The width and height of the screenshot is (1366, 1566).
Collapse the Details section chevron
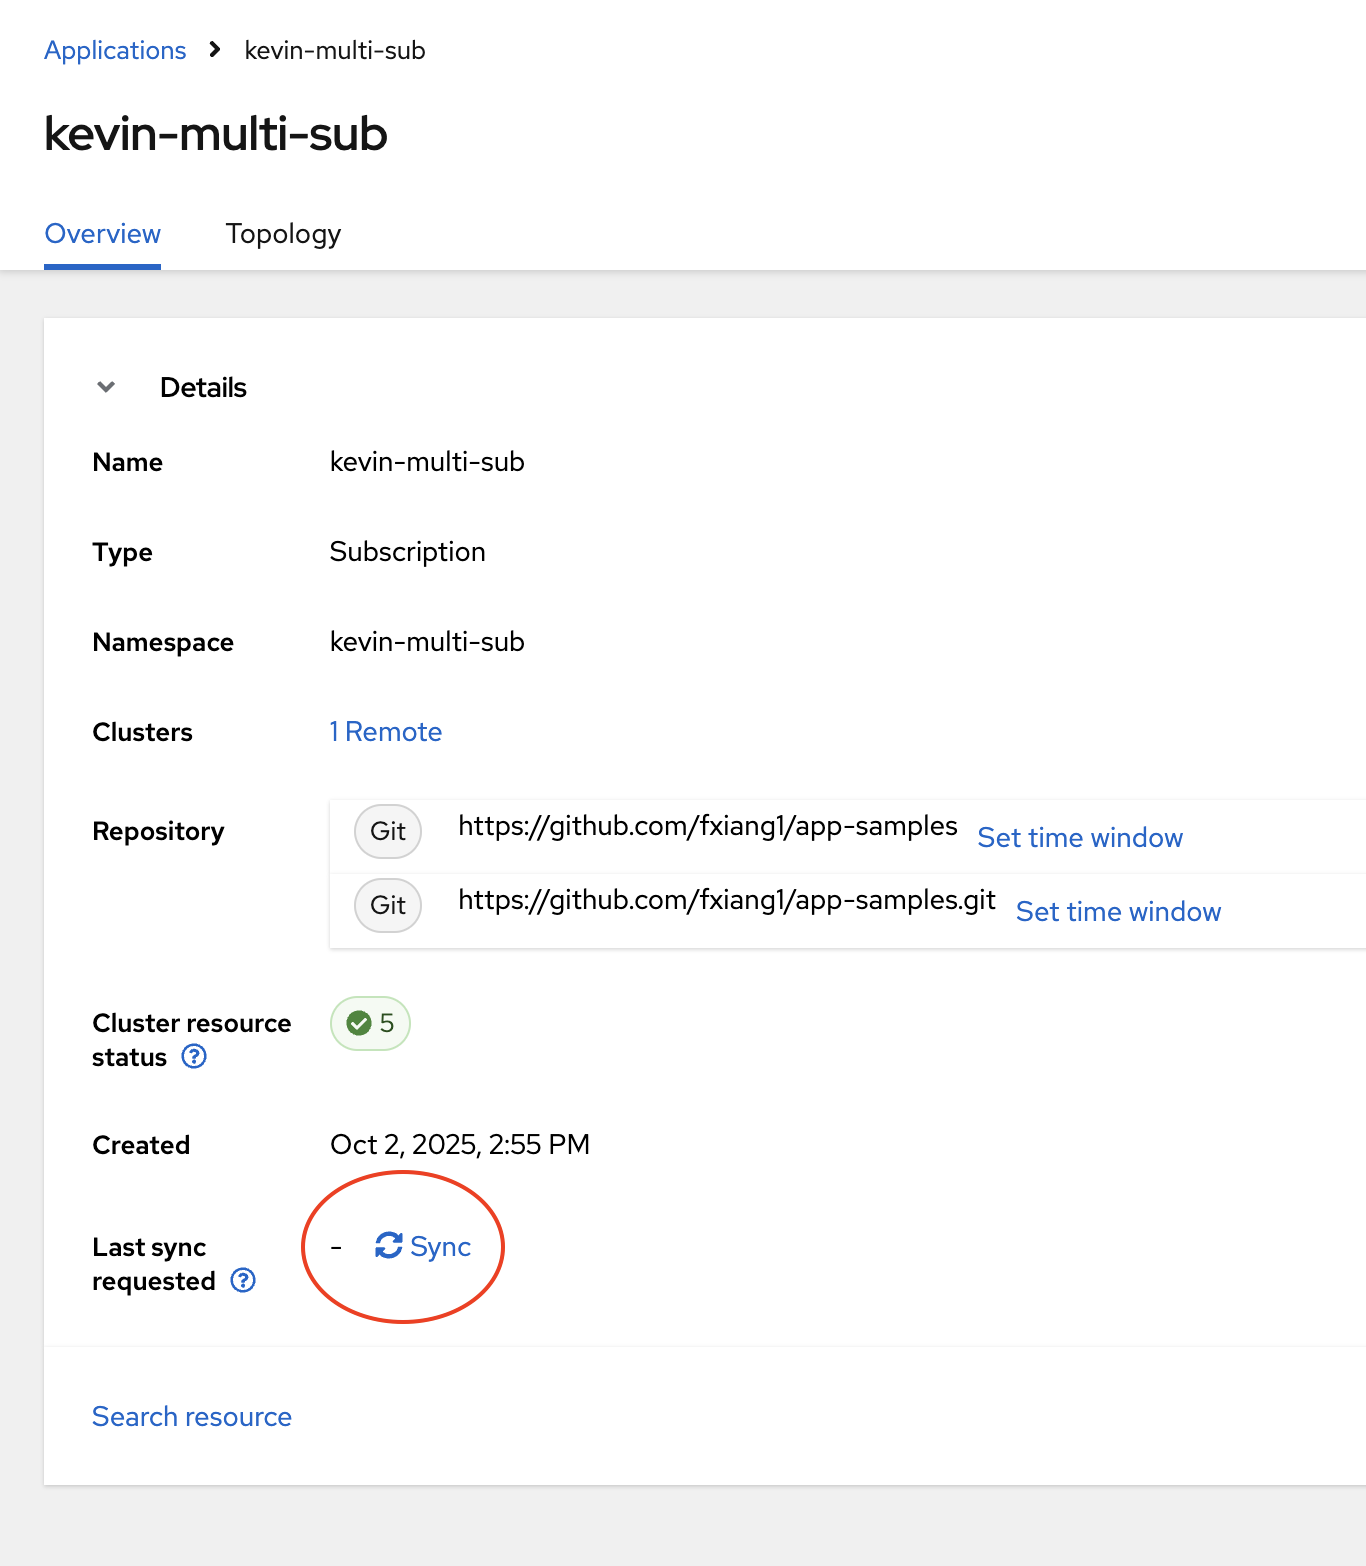coord(106,387)
